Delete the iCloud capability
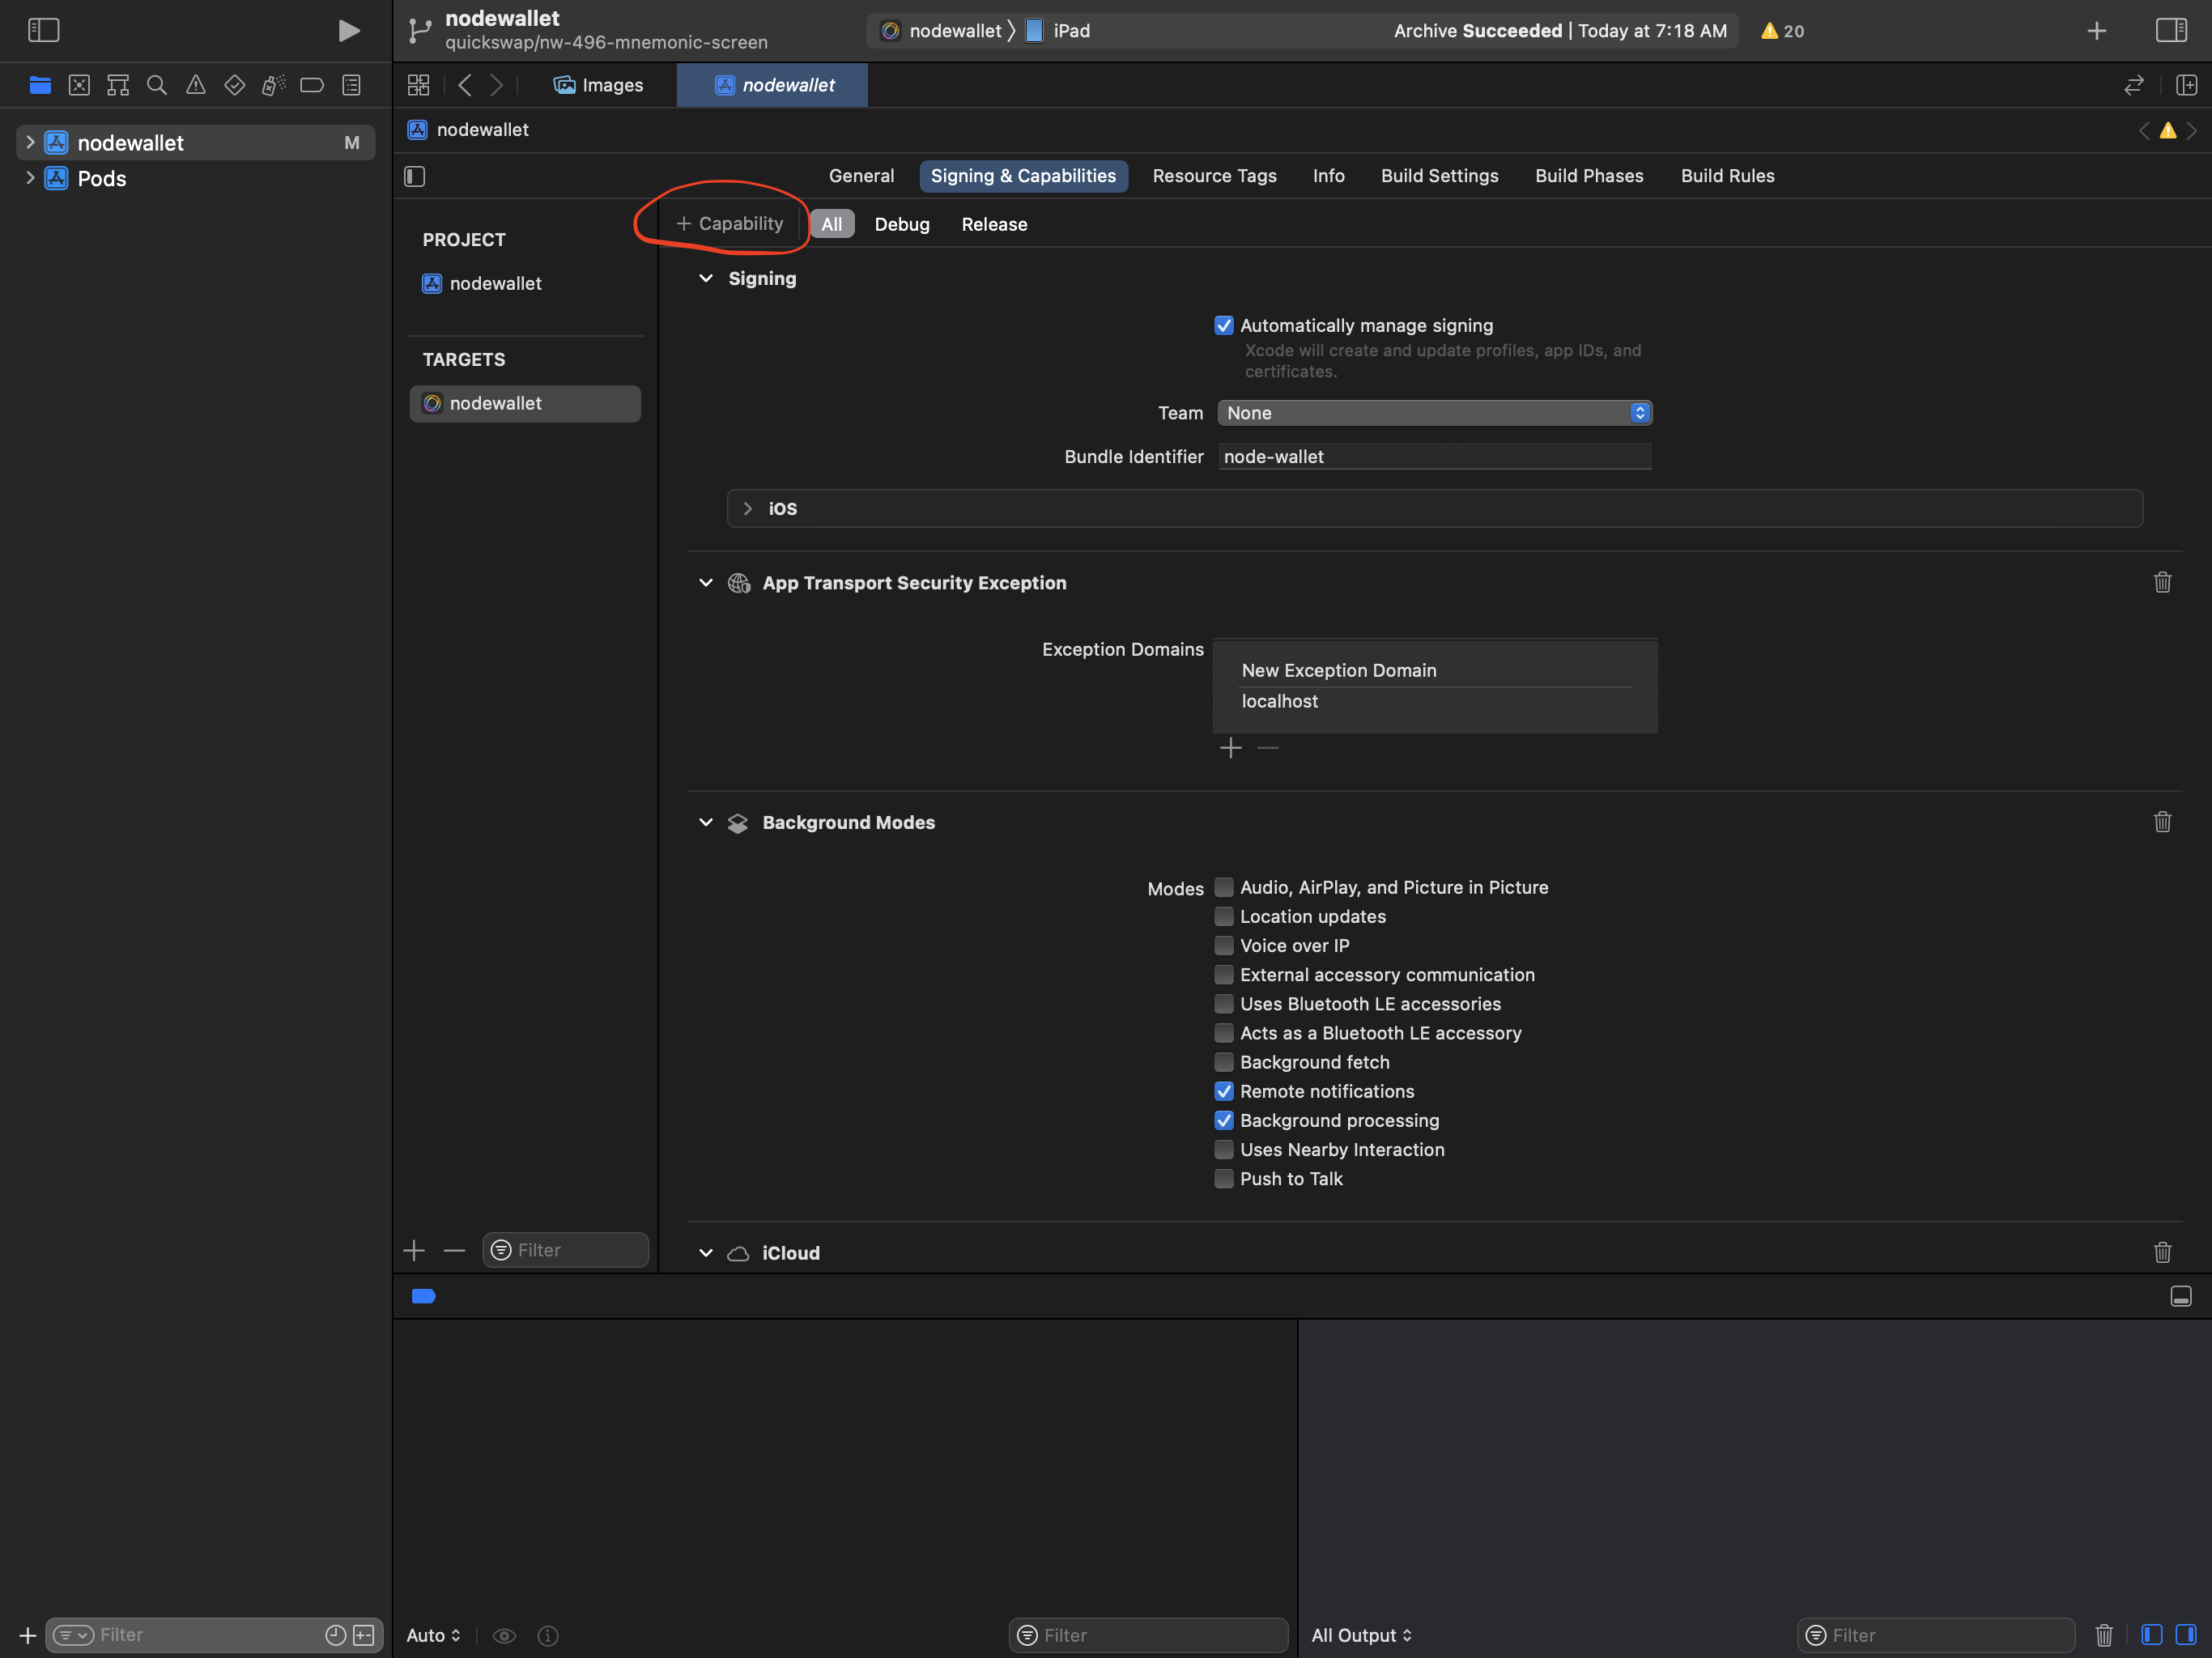This screenshot has width=2212, height=1658. tap(2162, 1252)
